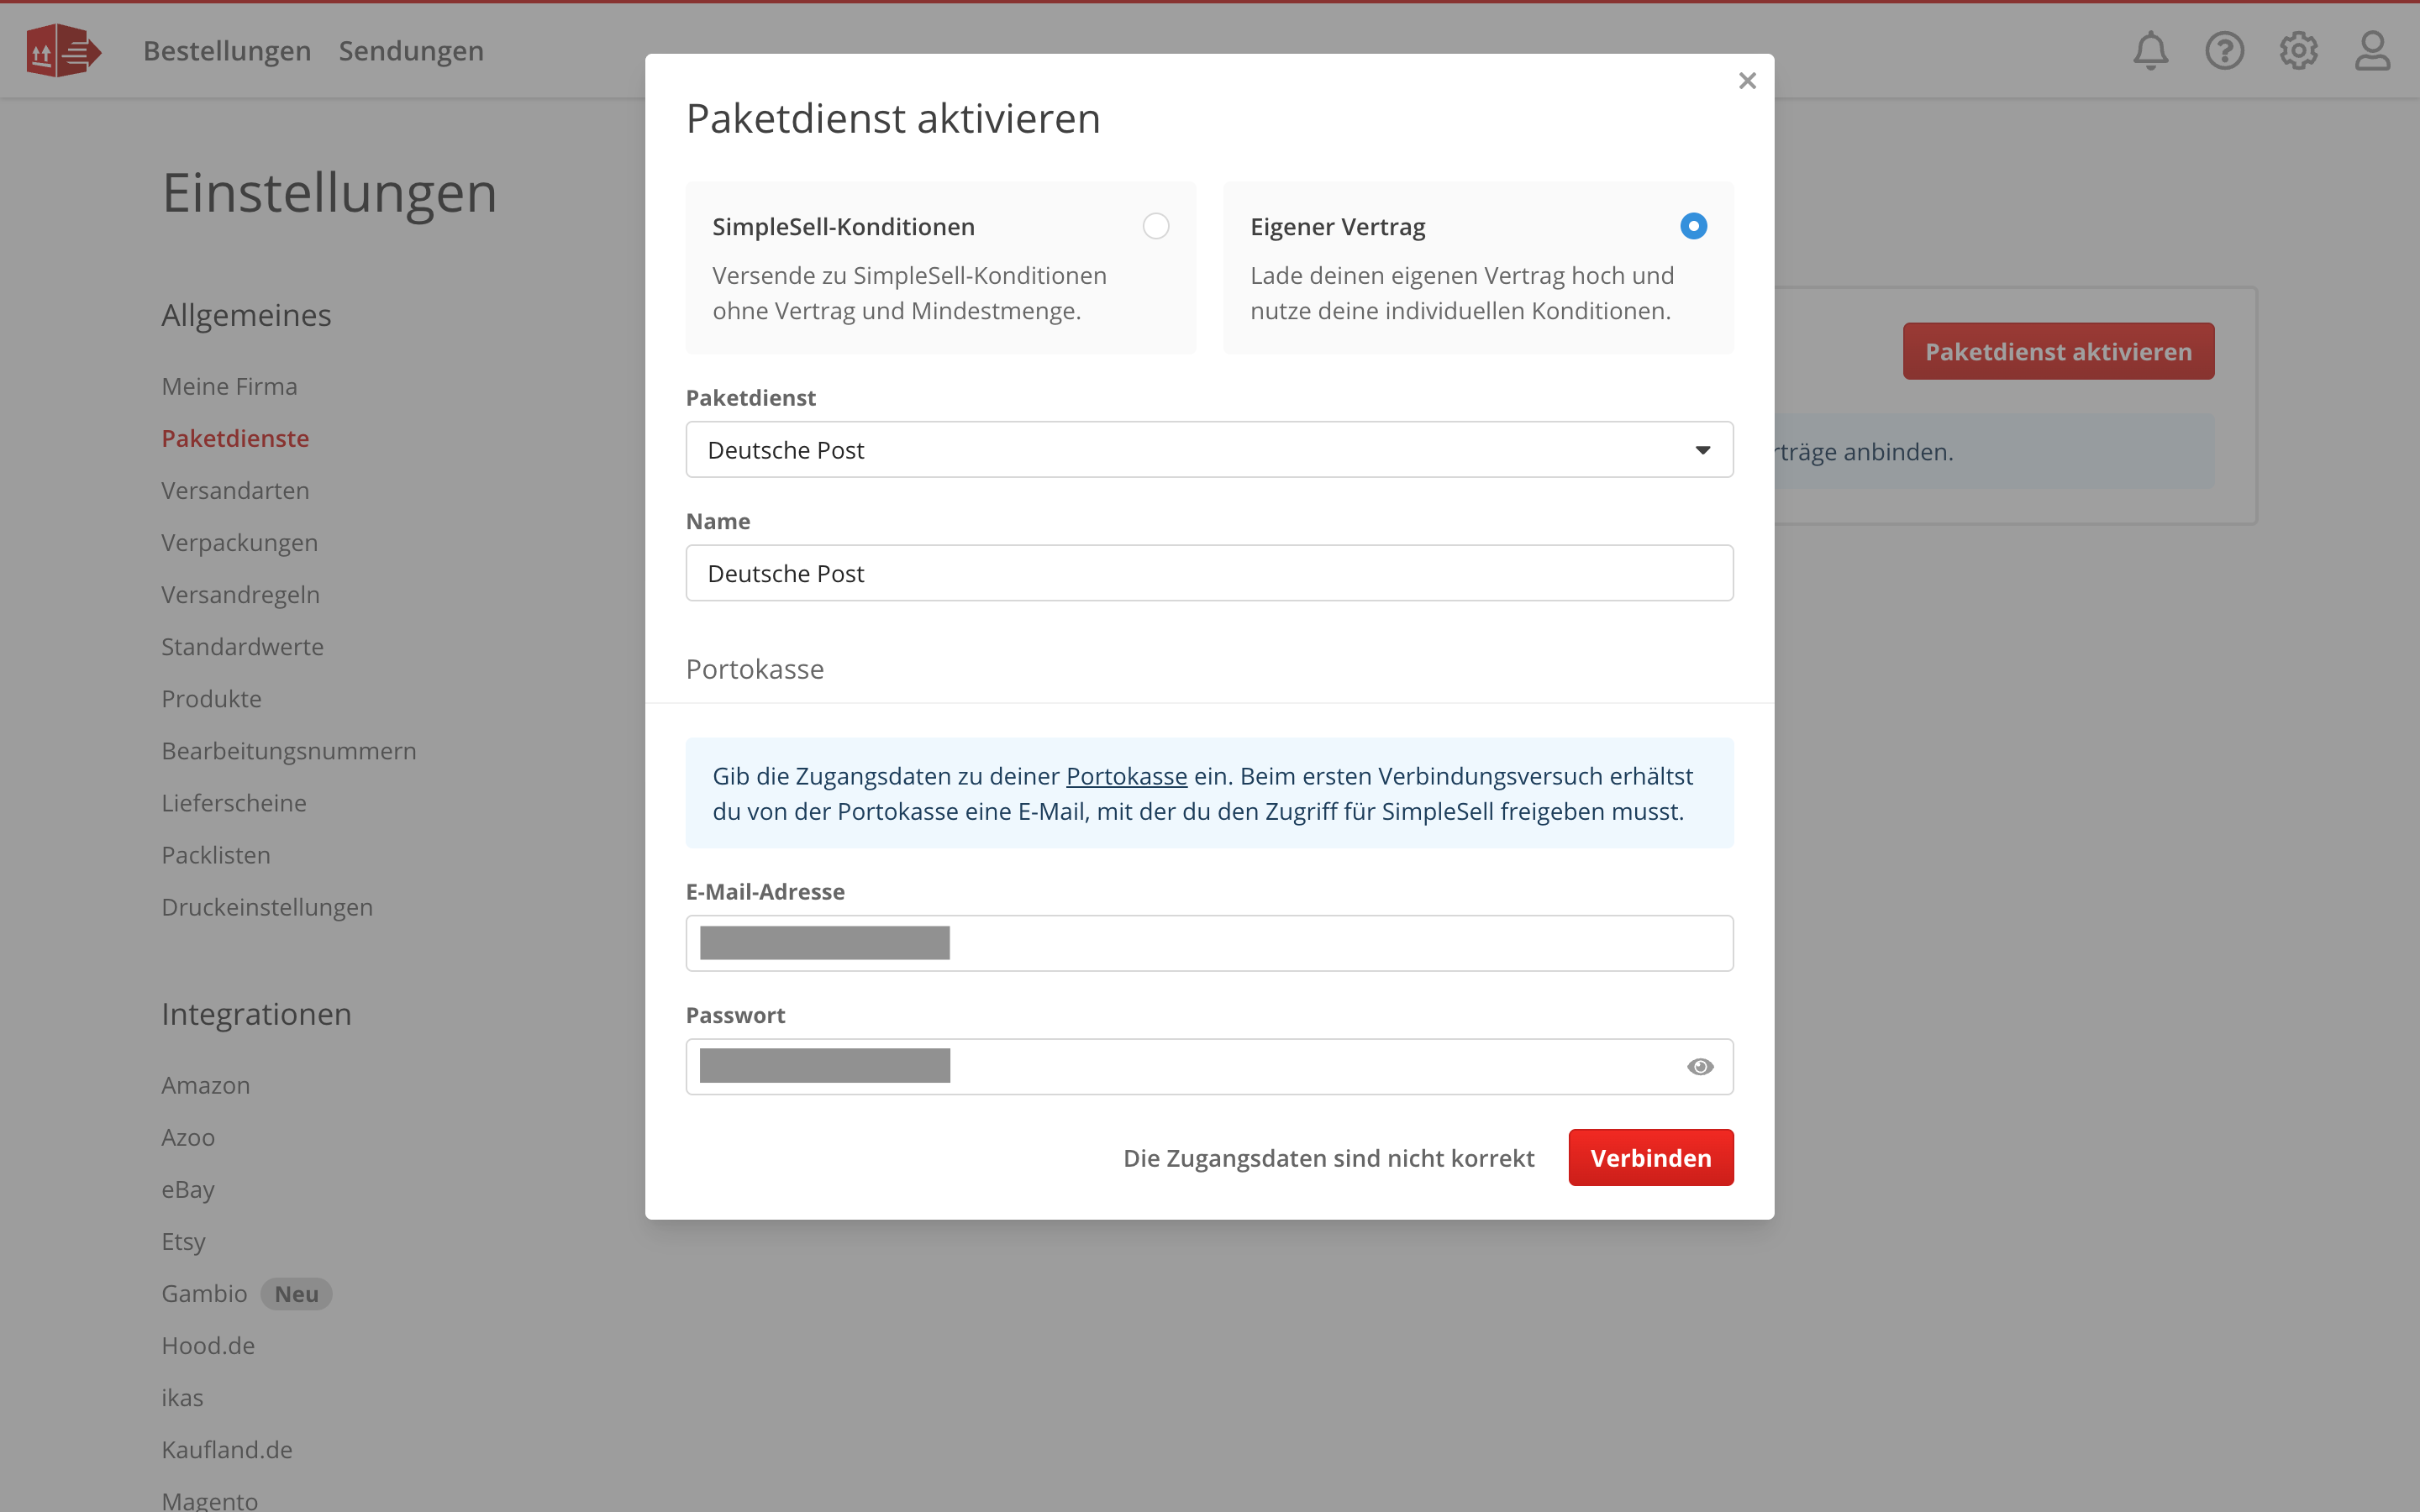Open the Amazon integration
This screenshot has height=1512, width=2420.
(205, 1085)
